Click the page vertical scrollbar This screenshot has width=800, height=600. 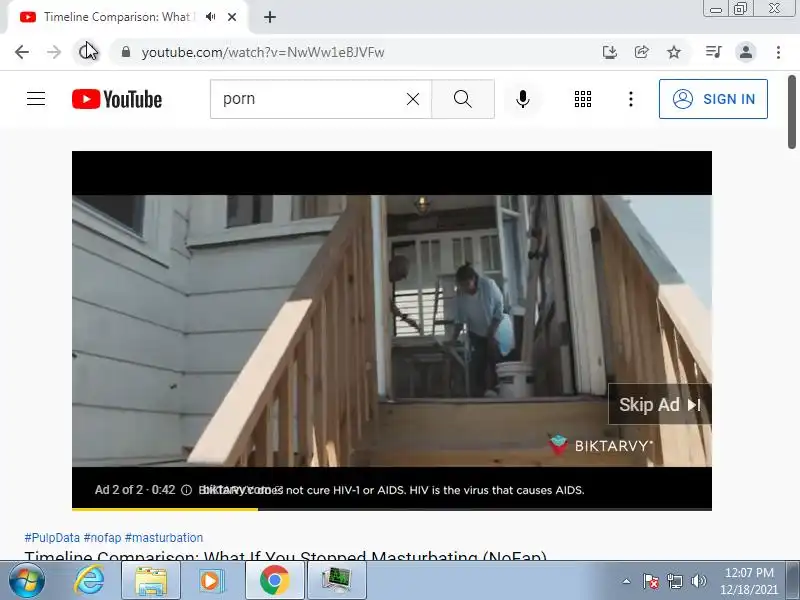[x=791, y=112]
